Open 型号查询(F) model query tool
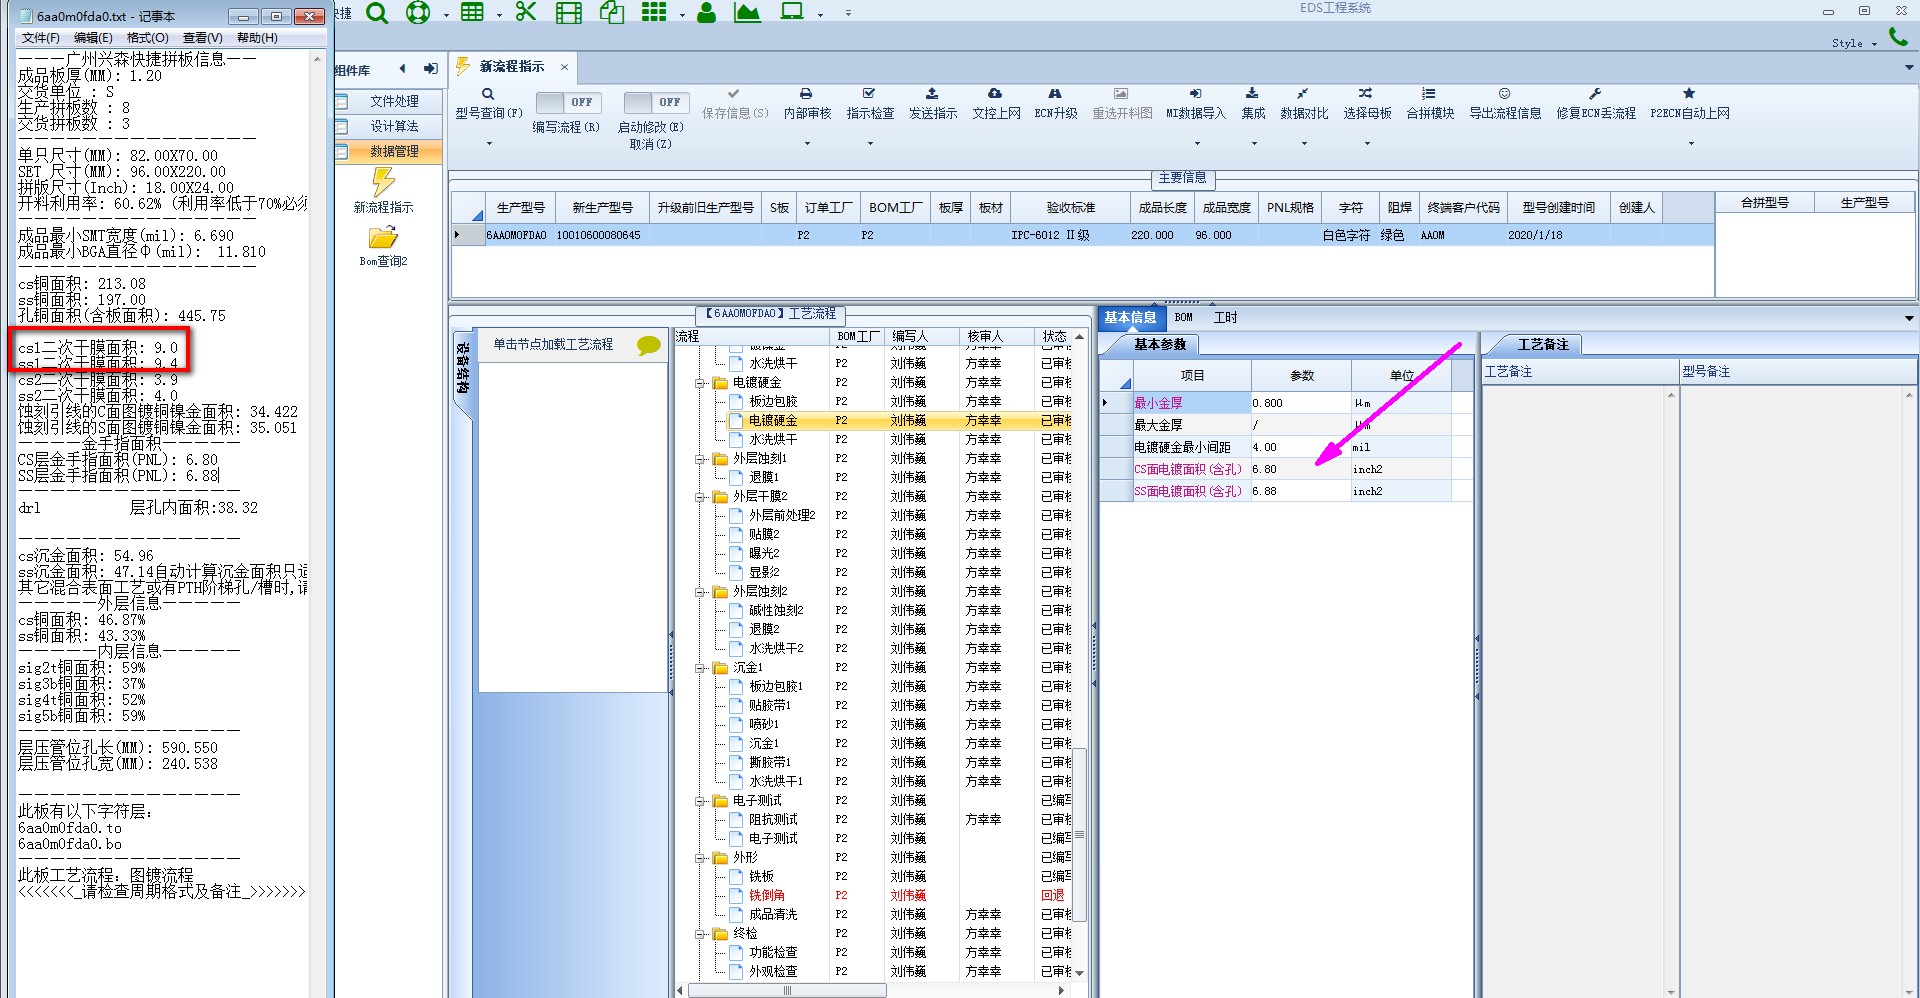1920x998 pixels. click(x=488, y=103)
